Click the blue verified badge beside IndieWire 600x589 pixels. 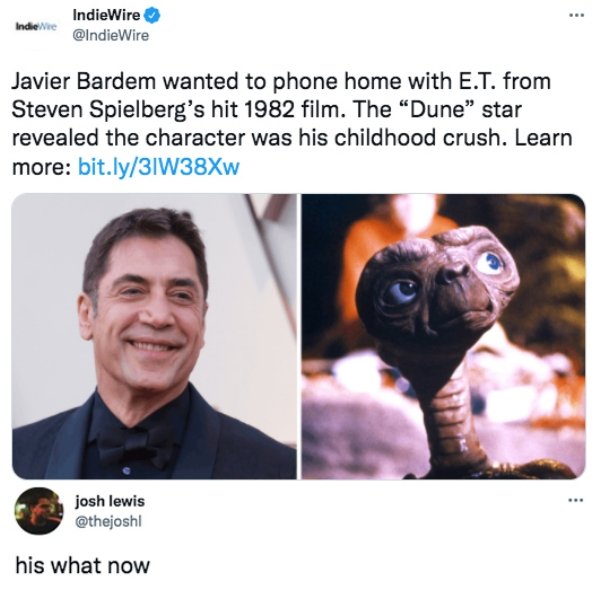tap(153, 16)
